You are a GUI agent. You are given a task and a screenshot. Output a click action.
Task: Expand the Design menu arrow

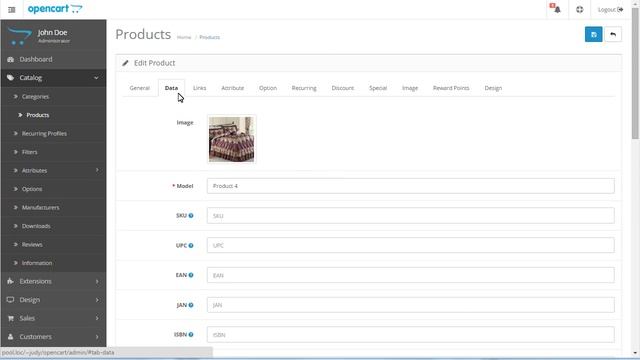pos(97,300)
